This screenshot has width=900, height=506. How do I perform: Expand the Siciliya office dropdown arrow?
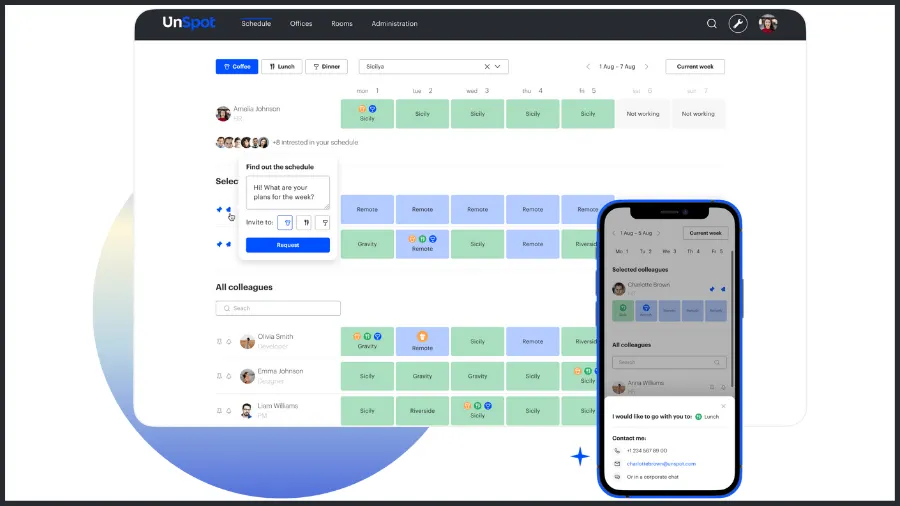coord(498,67)
